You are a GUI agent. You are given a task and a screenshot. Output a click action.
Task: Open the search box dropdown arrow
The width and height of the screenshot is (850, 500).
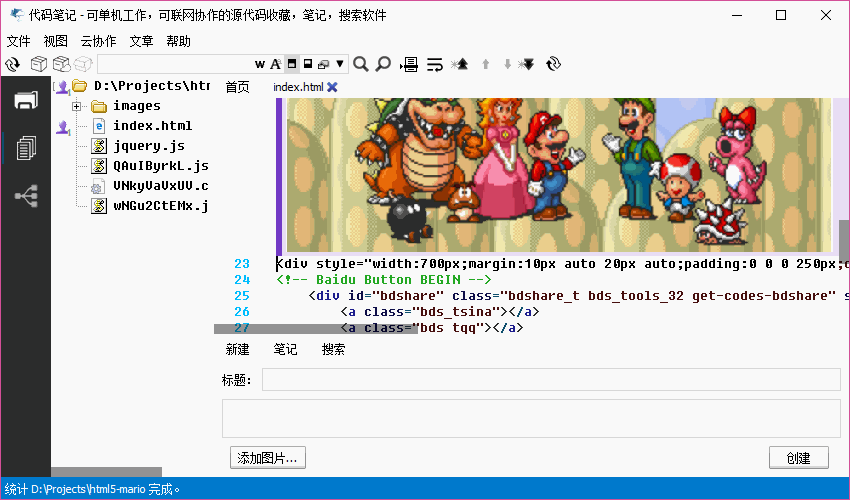pos(340,64)
